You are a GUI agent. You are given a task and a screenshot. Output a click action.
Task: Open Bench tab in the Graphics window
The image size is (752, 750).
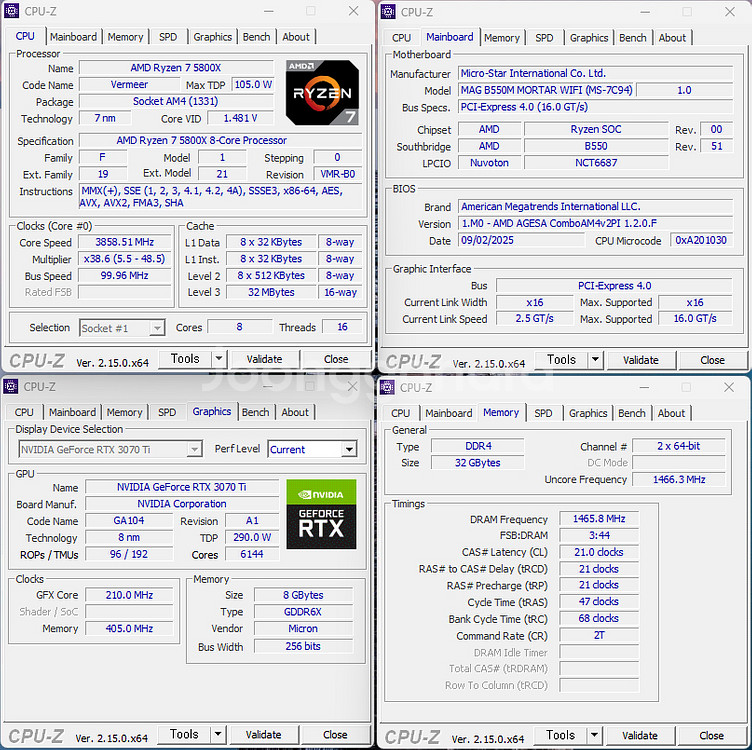click(x=255, y=412)
